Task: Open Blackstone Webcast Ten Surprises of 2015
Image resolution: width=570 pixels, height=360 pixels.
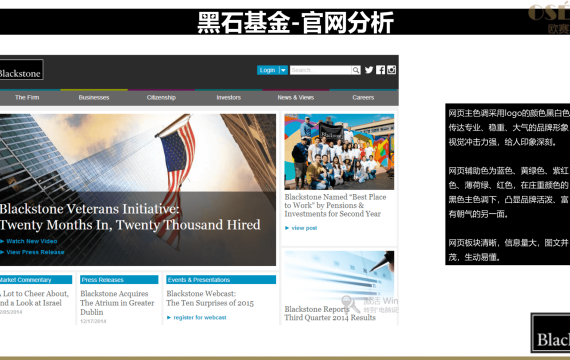Action: coord(210,298)
